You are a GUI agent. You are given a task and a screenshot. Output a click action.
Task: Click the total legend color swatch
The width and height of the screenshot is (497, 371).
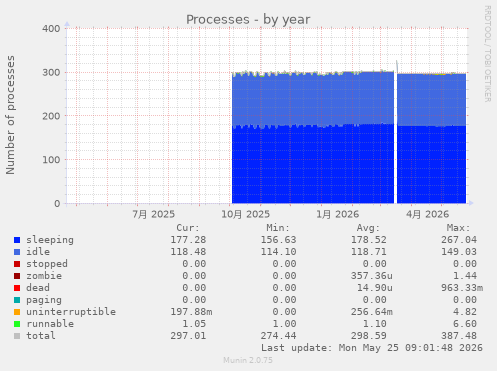[17, 336]
